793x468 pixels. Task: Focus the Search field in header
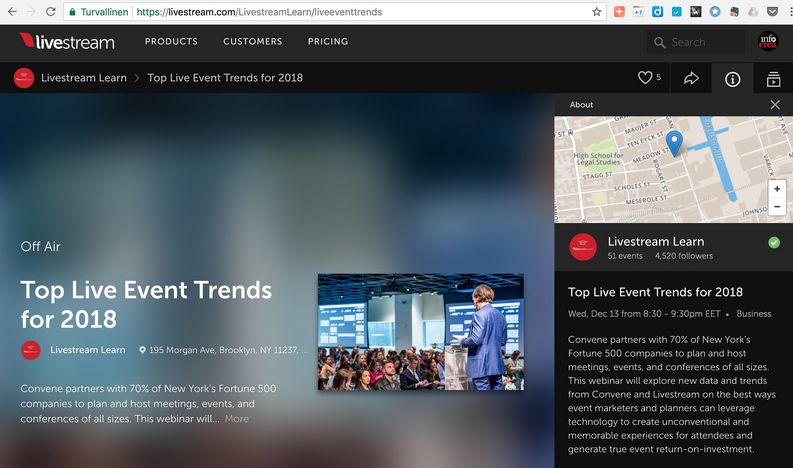tap(695, 42)
